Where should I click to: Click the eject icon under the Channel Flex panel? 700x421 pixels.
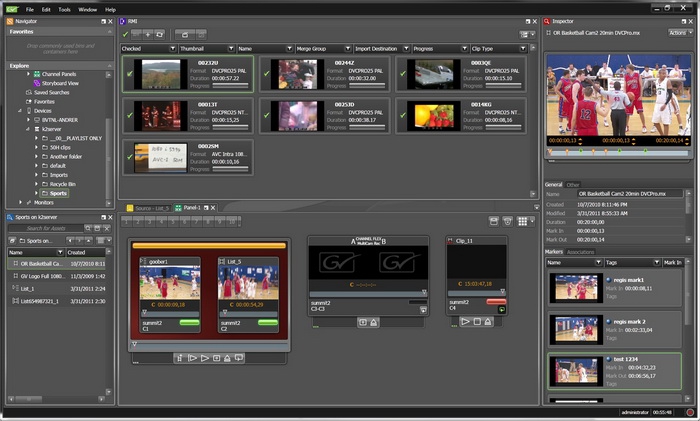point(374,322)
